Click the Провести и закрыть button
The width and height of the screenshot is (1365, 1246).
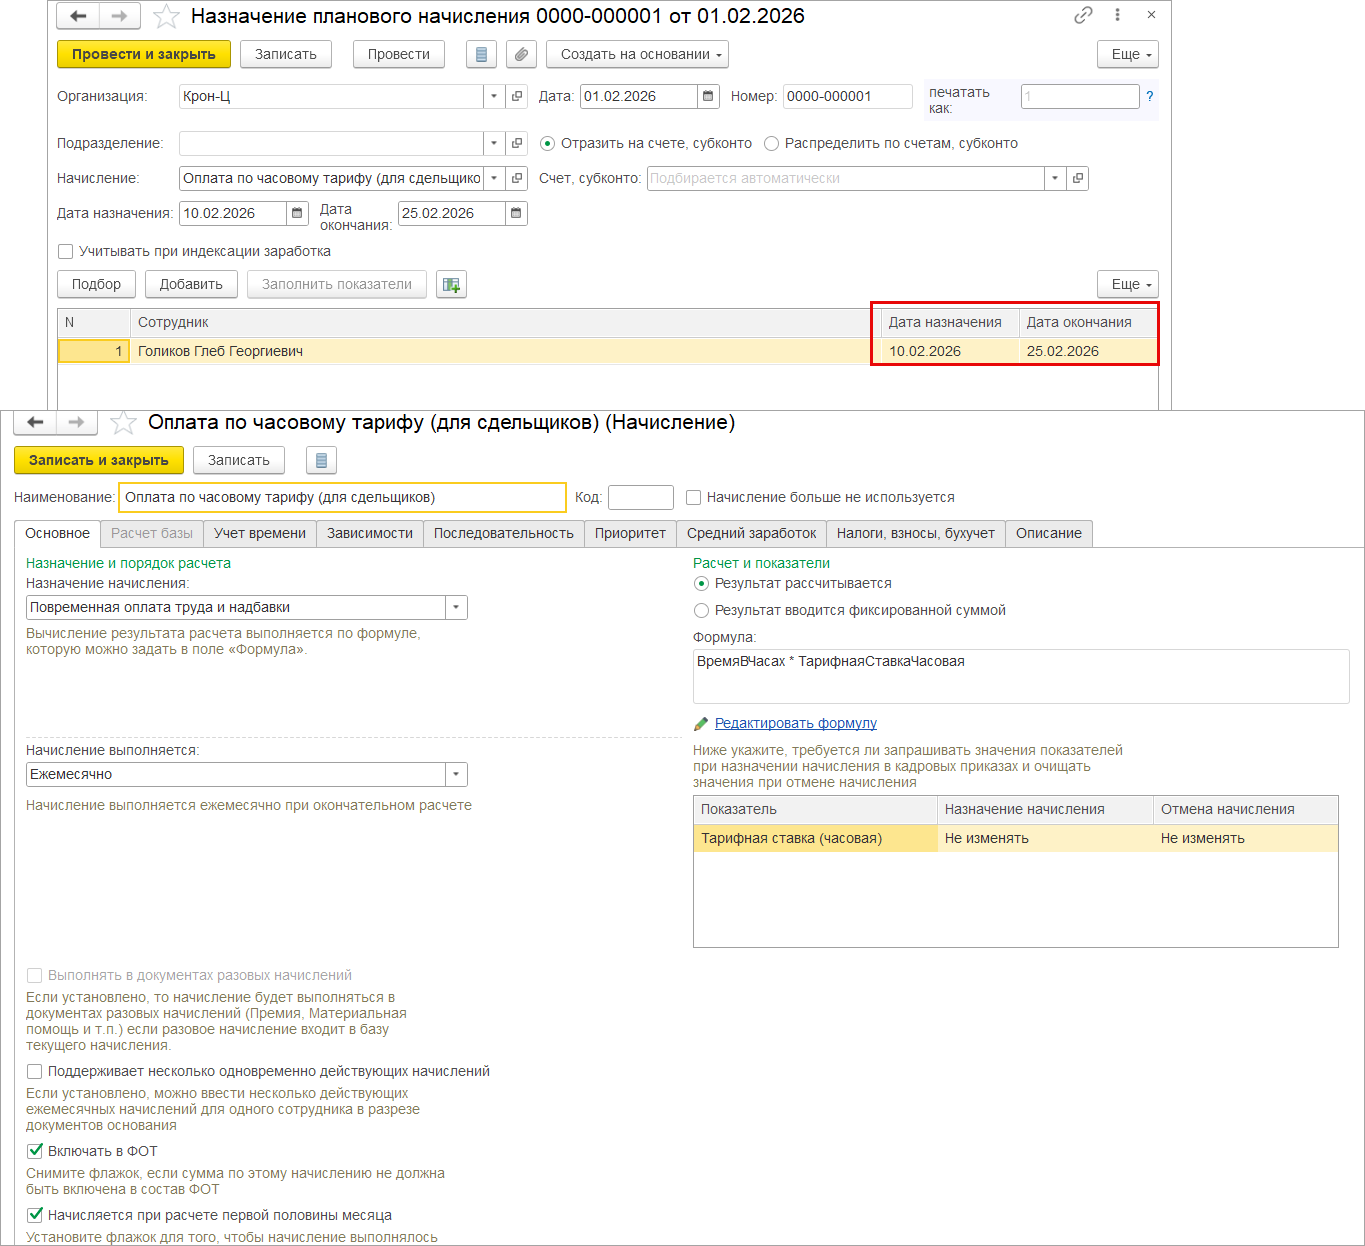click(x=144, y=55)
